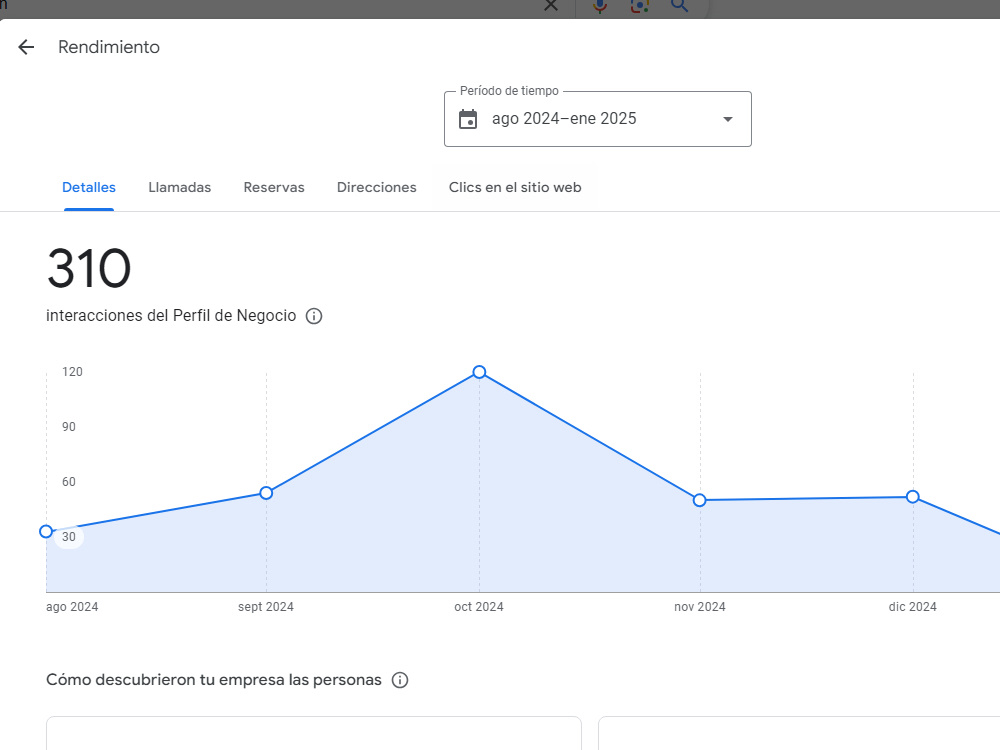Select the Direcciones tab

(377, 188)
